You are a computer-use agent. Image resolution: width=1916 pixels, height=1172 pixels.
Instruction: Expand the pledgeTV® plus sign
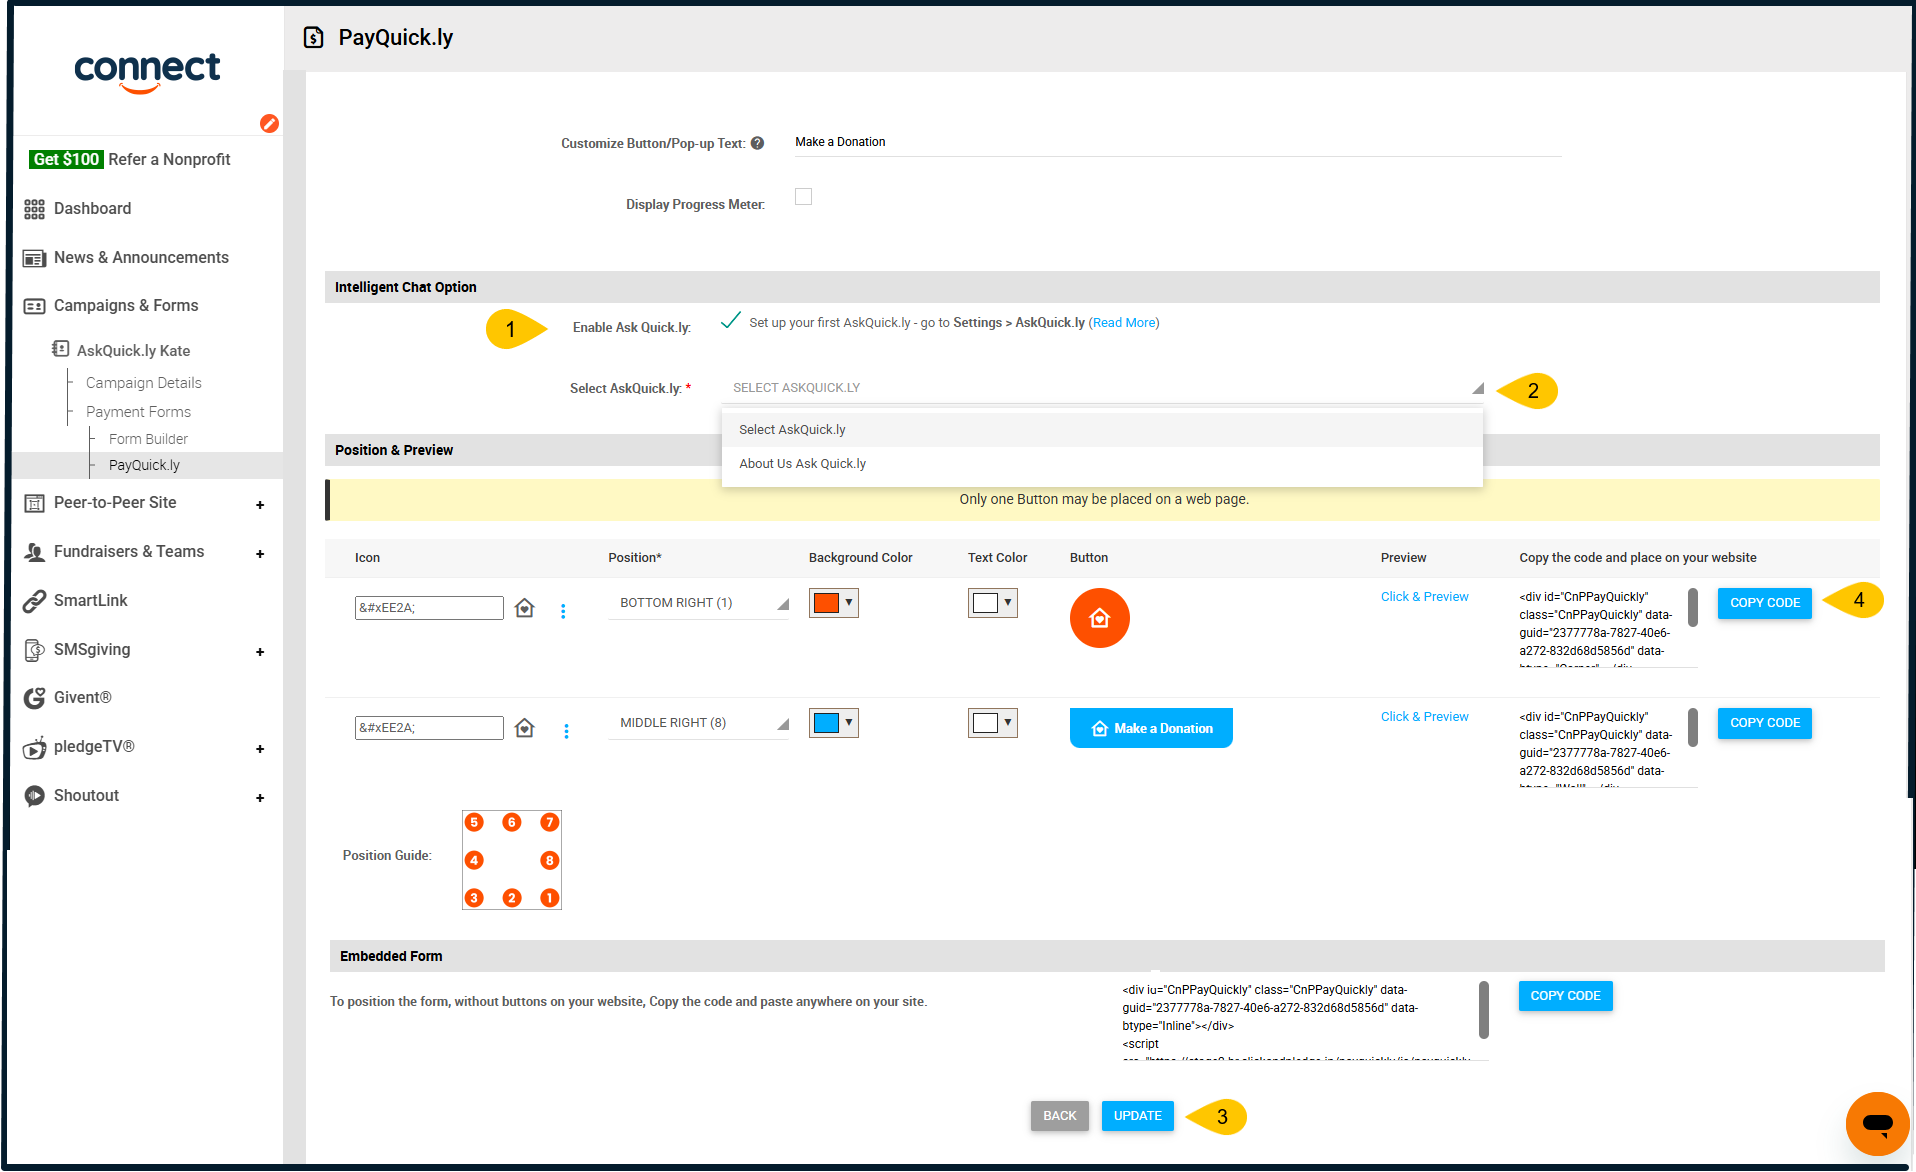260,748
